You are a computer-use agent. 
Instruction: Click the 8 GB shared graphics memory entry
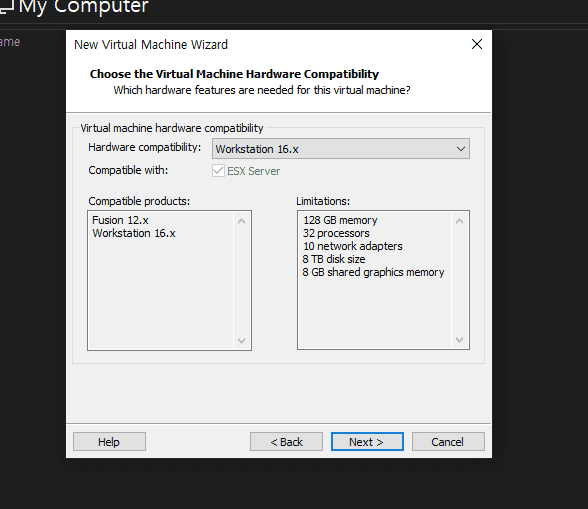[374, 272]
